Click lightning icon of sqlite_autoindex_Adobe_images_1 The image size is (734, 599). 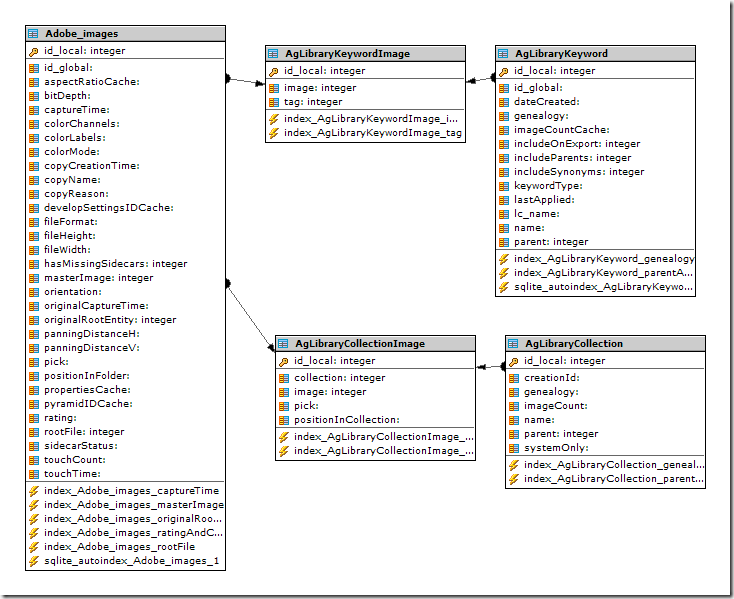(x=34, y=561)
